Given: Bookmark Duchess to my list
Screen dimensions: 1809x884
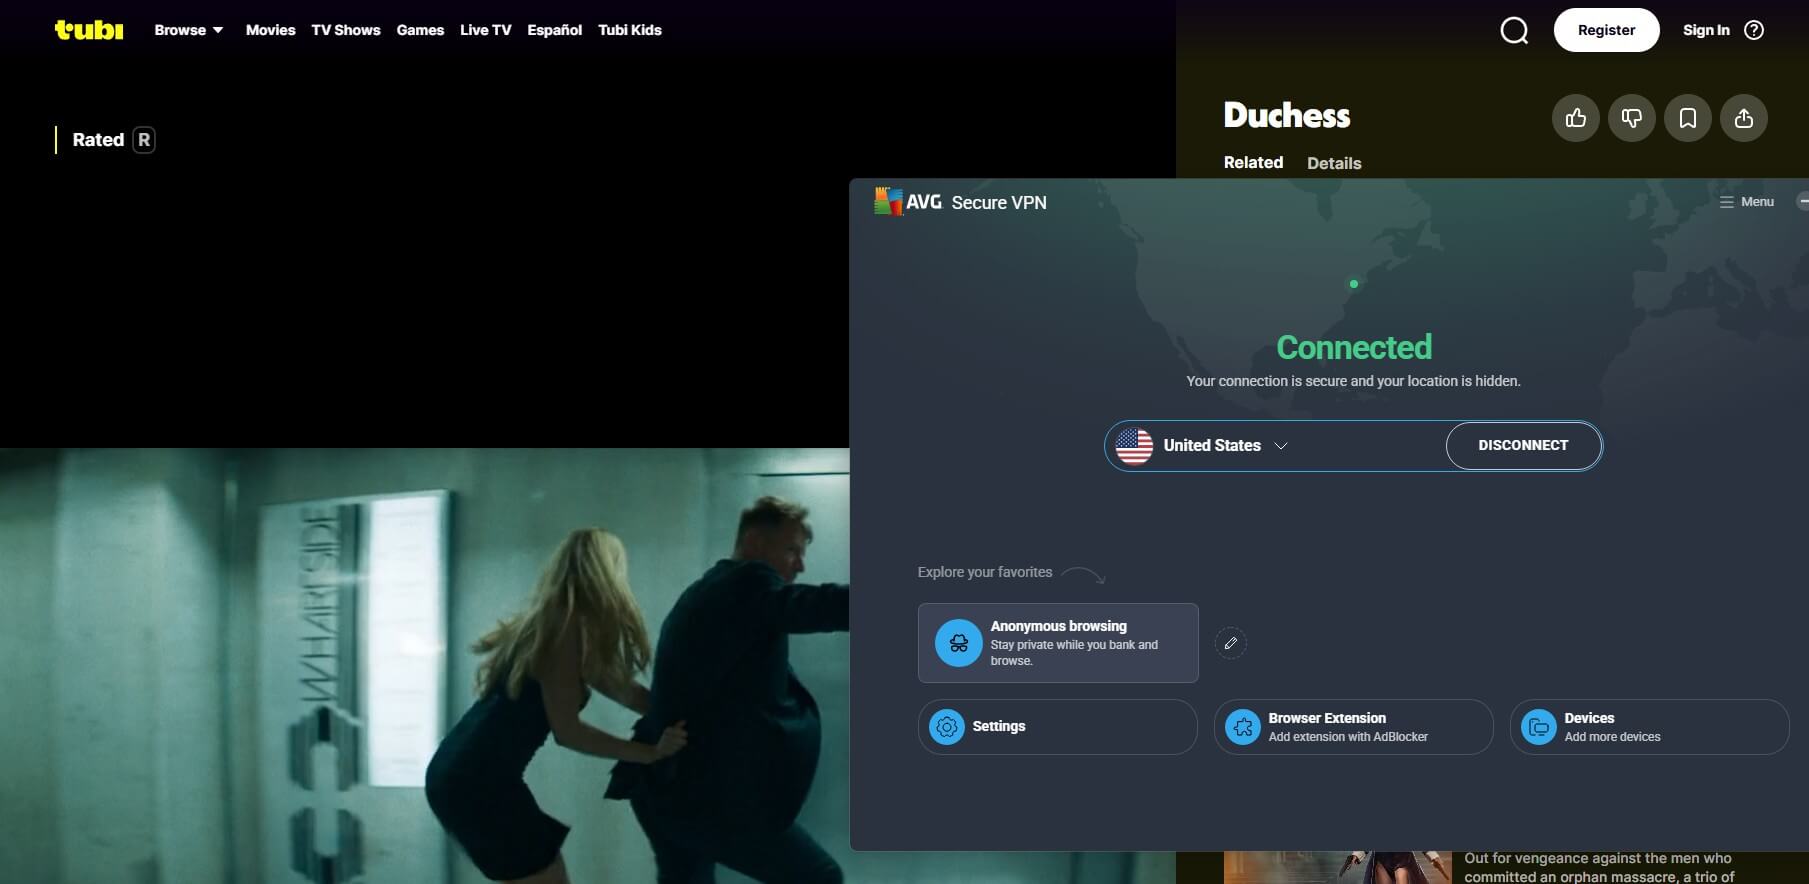Looking at the screenshot, I should click(x=1688, y=118).
